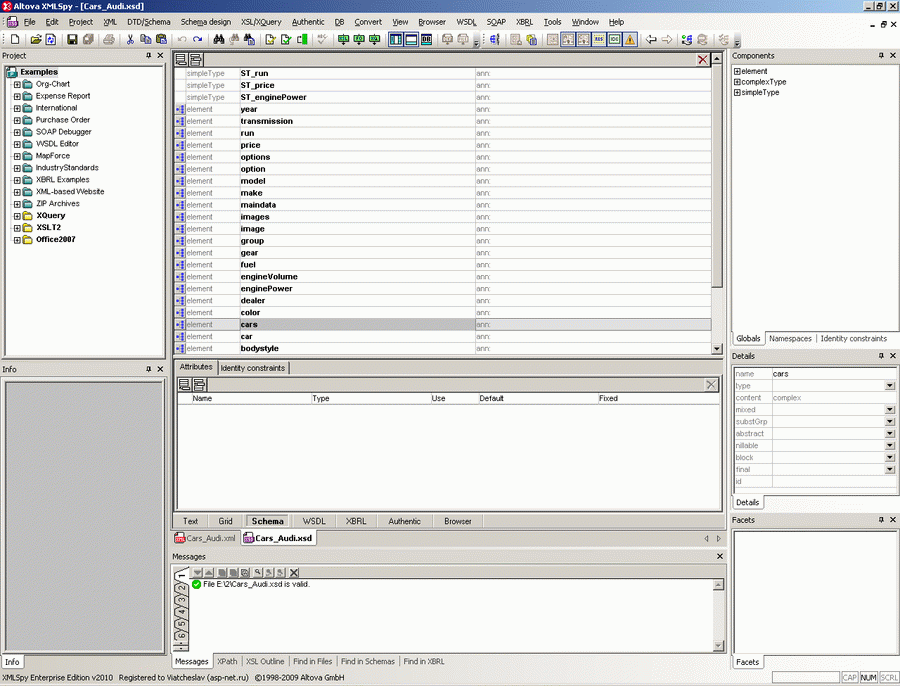
Task: Click the Insert icon in schema overview header
Action: point(195,59)
